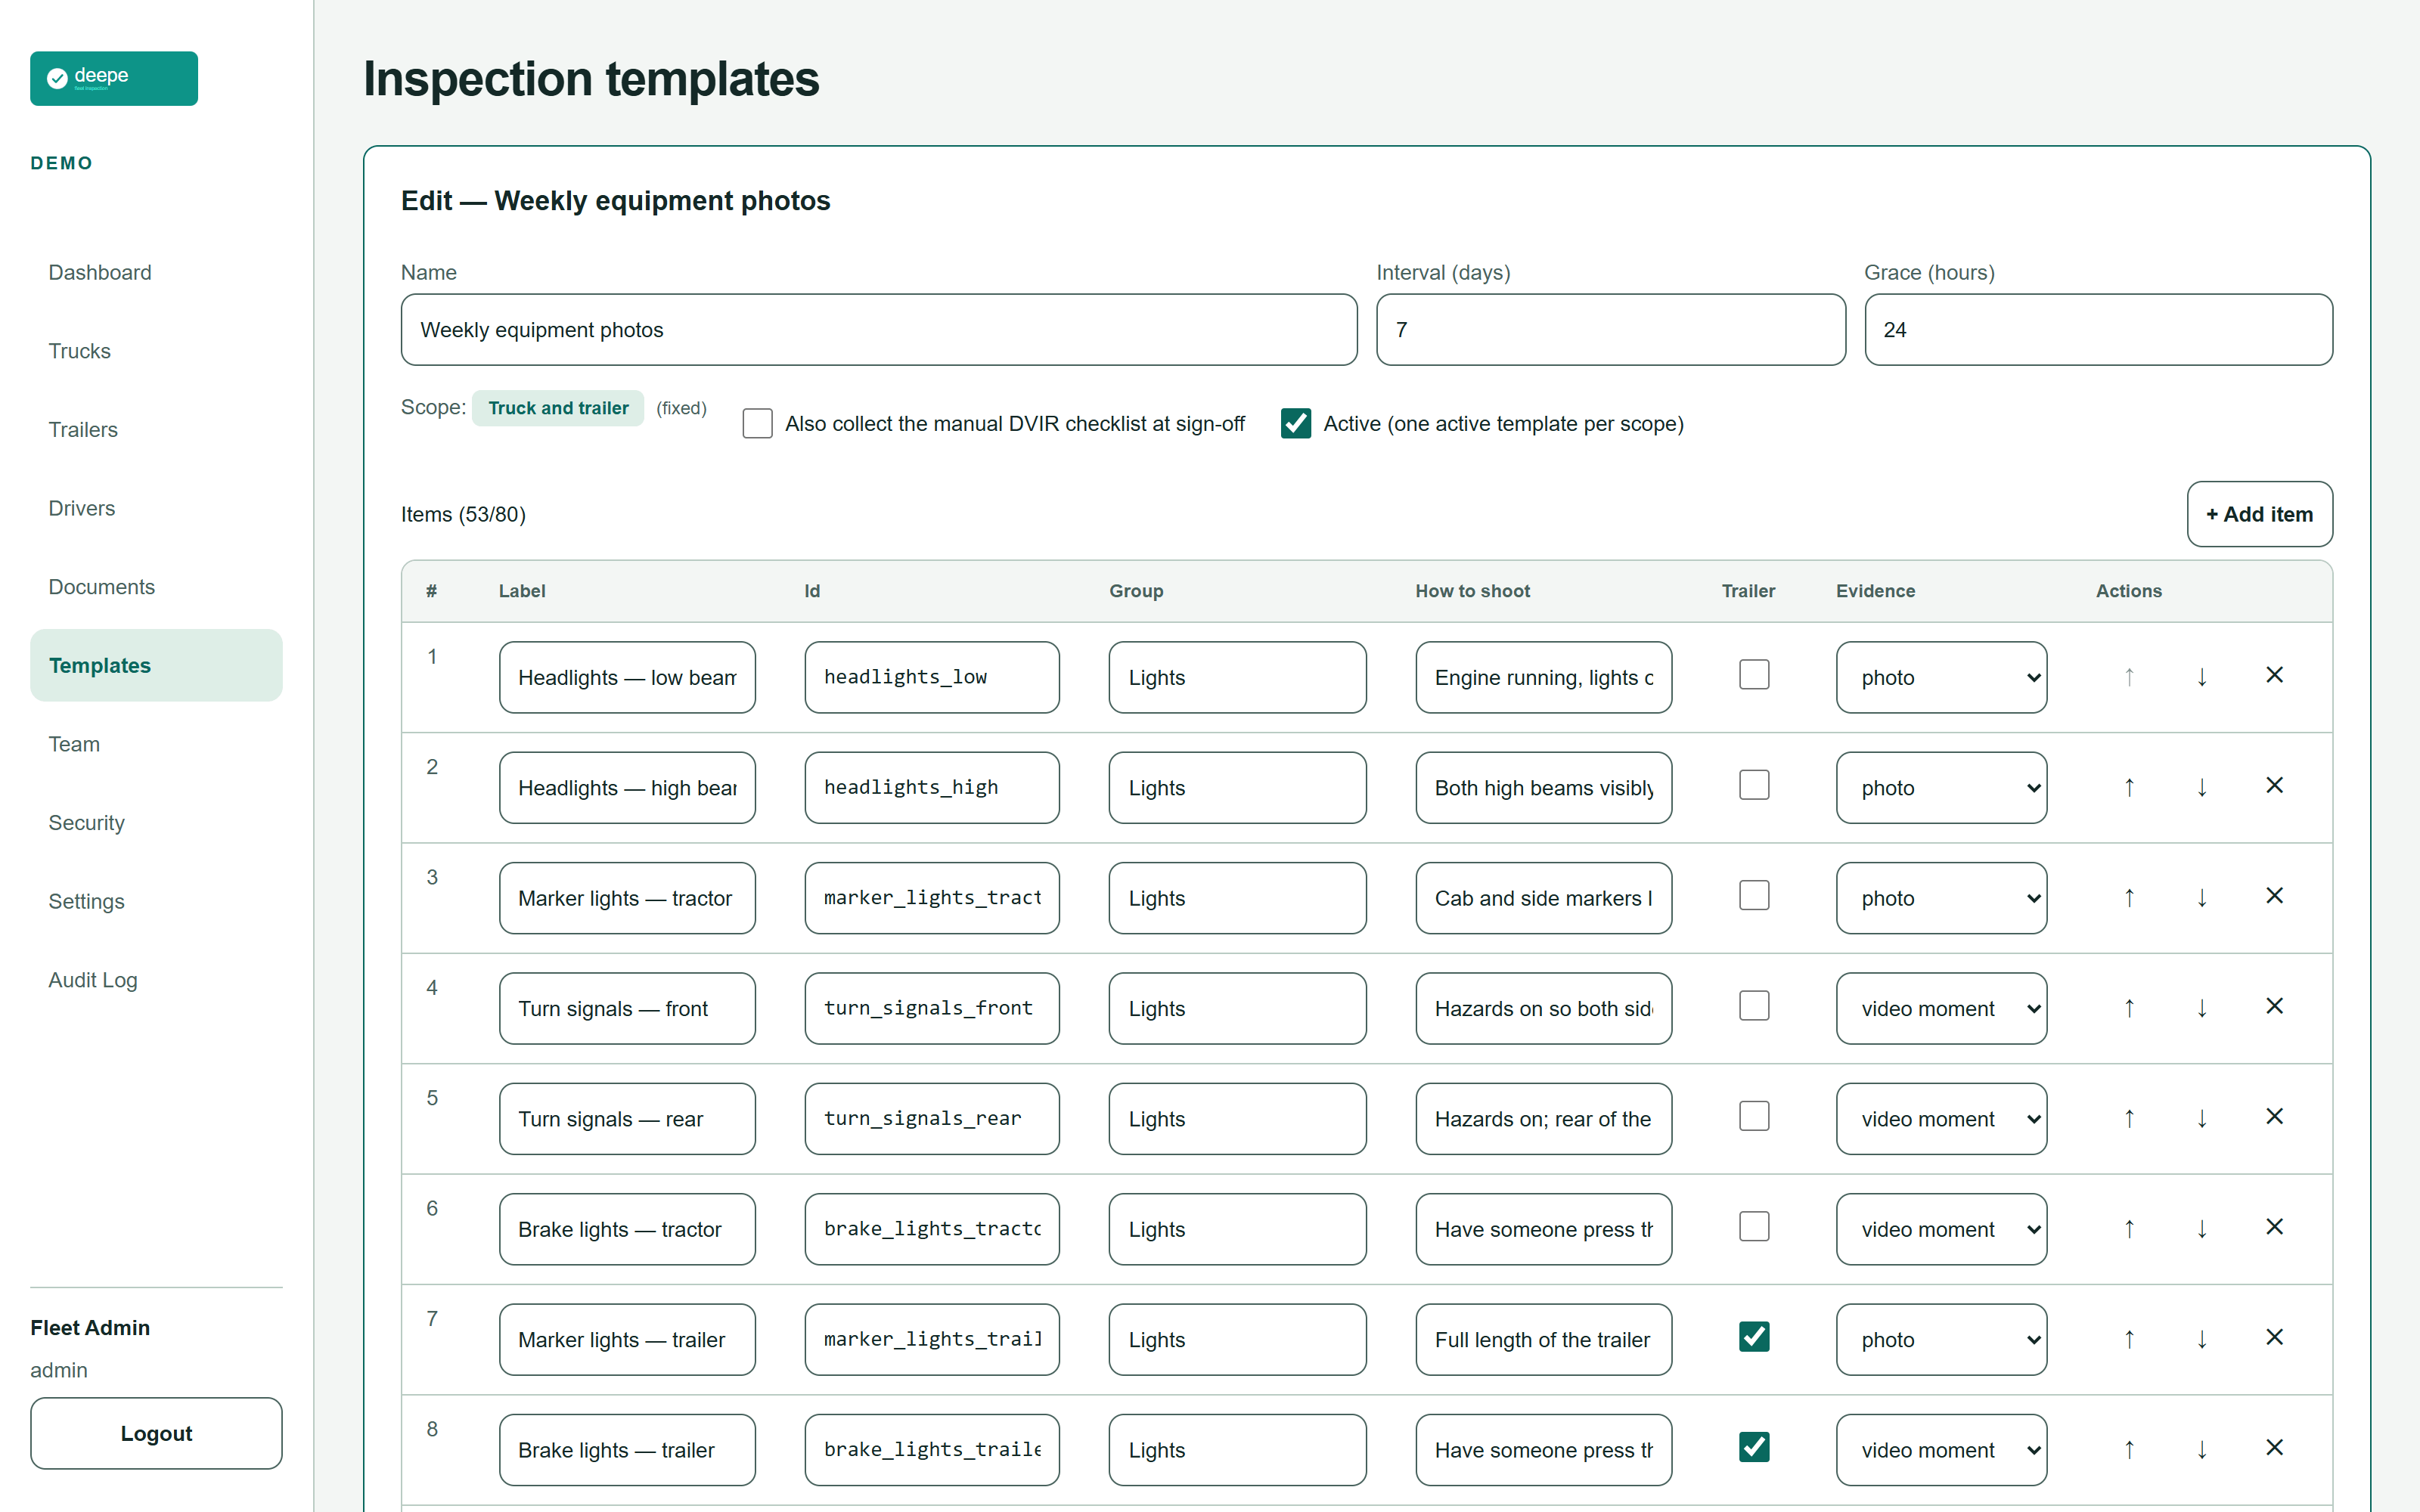
Task: Open Evidence dropdown for marker_lights_tractor
Action: tap(1941, 898)
